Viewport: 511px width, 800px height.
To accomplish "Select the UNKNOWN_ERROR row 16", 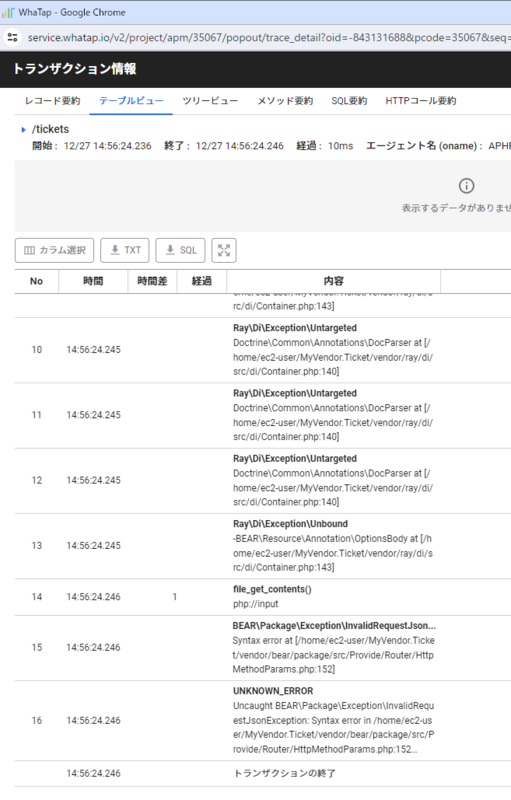I will click(x=263, y=720).
